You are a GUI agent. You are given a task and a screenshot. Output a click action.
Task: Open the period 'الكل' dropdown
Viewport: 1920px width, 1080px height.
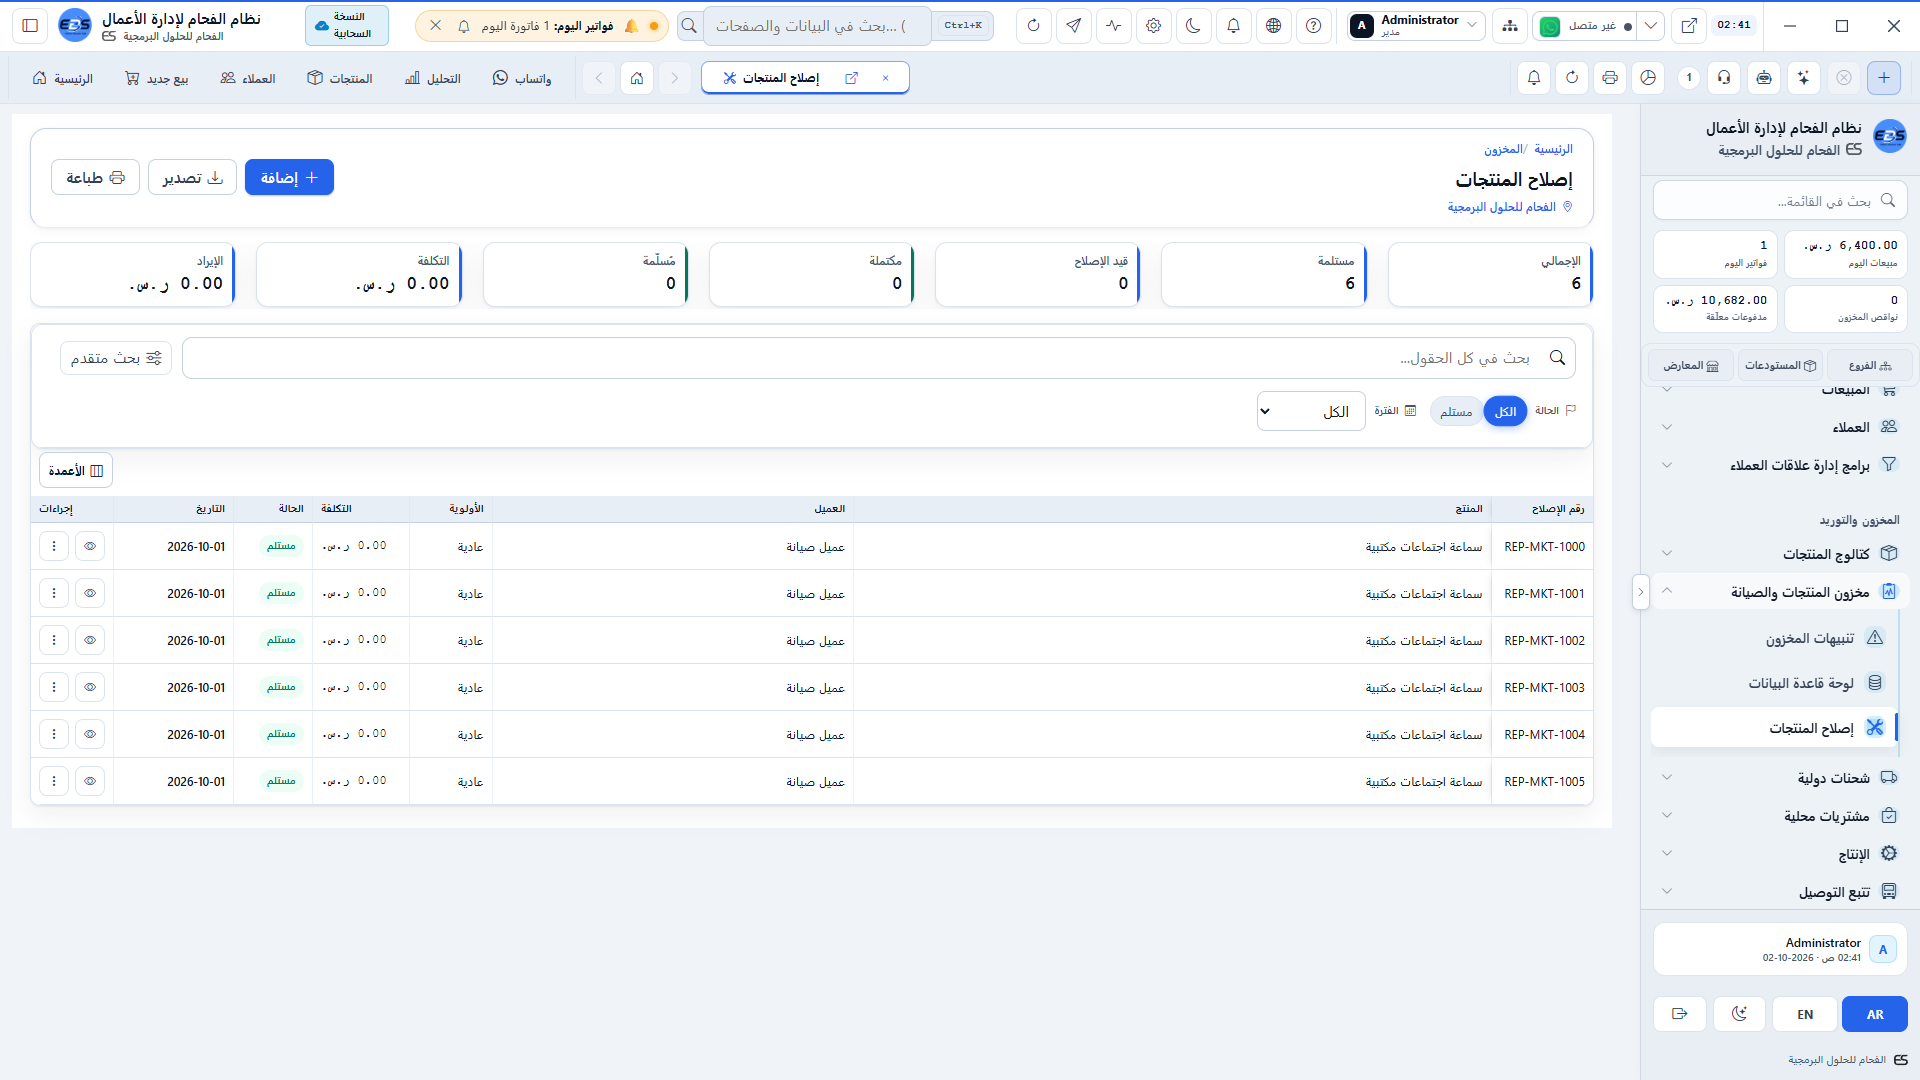click(x=1311, y=412)
